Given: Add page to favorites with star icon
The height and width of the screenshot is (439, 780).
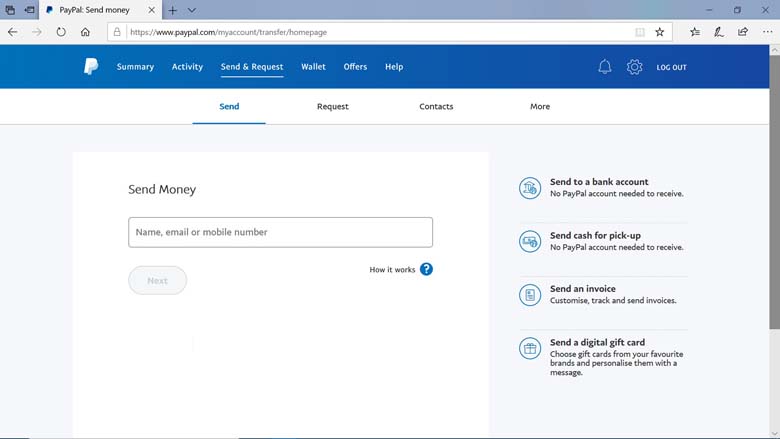Looking at the screenshot, I should tap(660, 32).
